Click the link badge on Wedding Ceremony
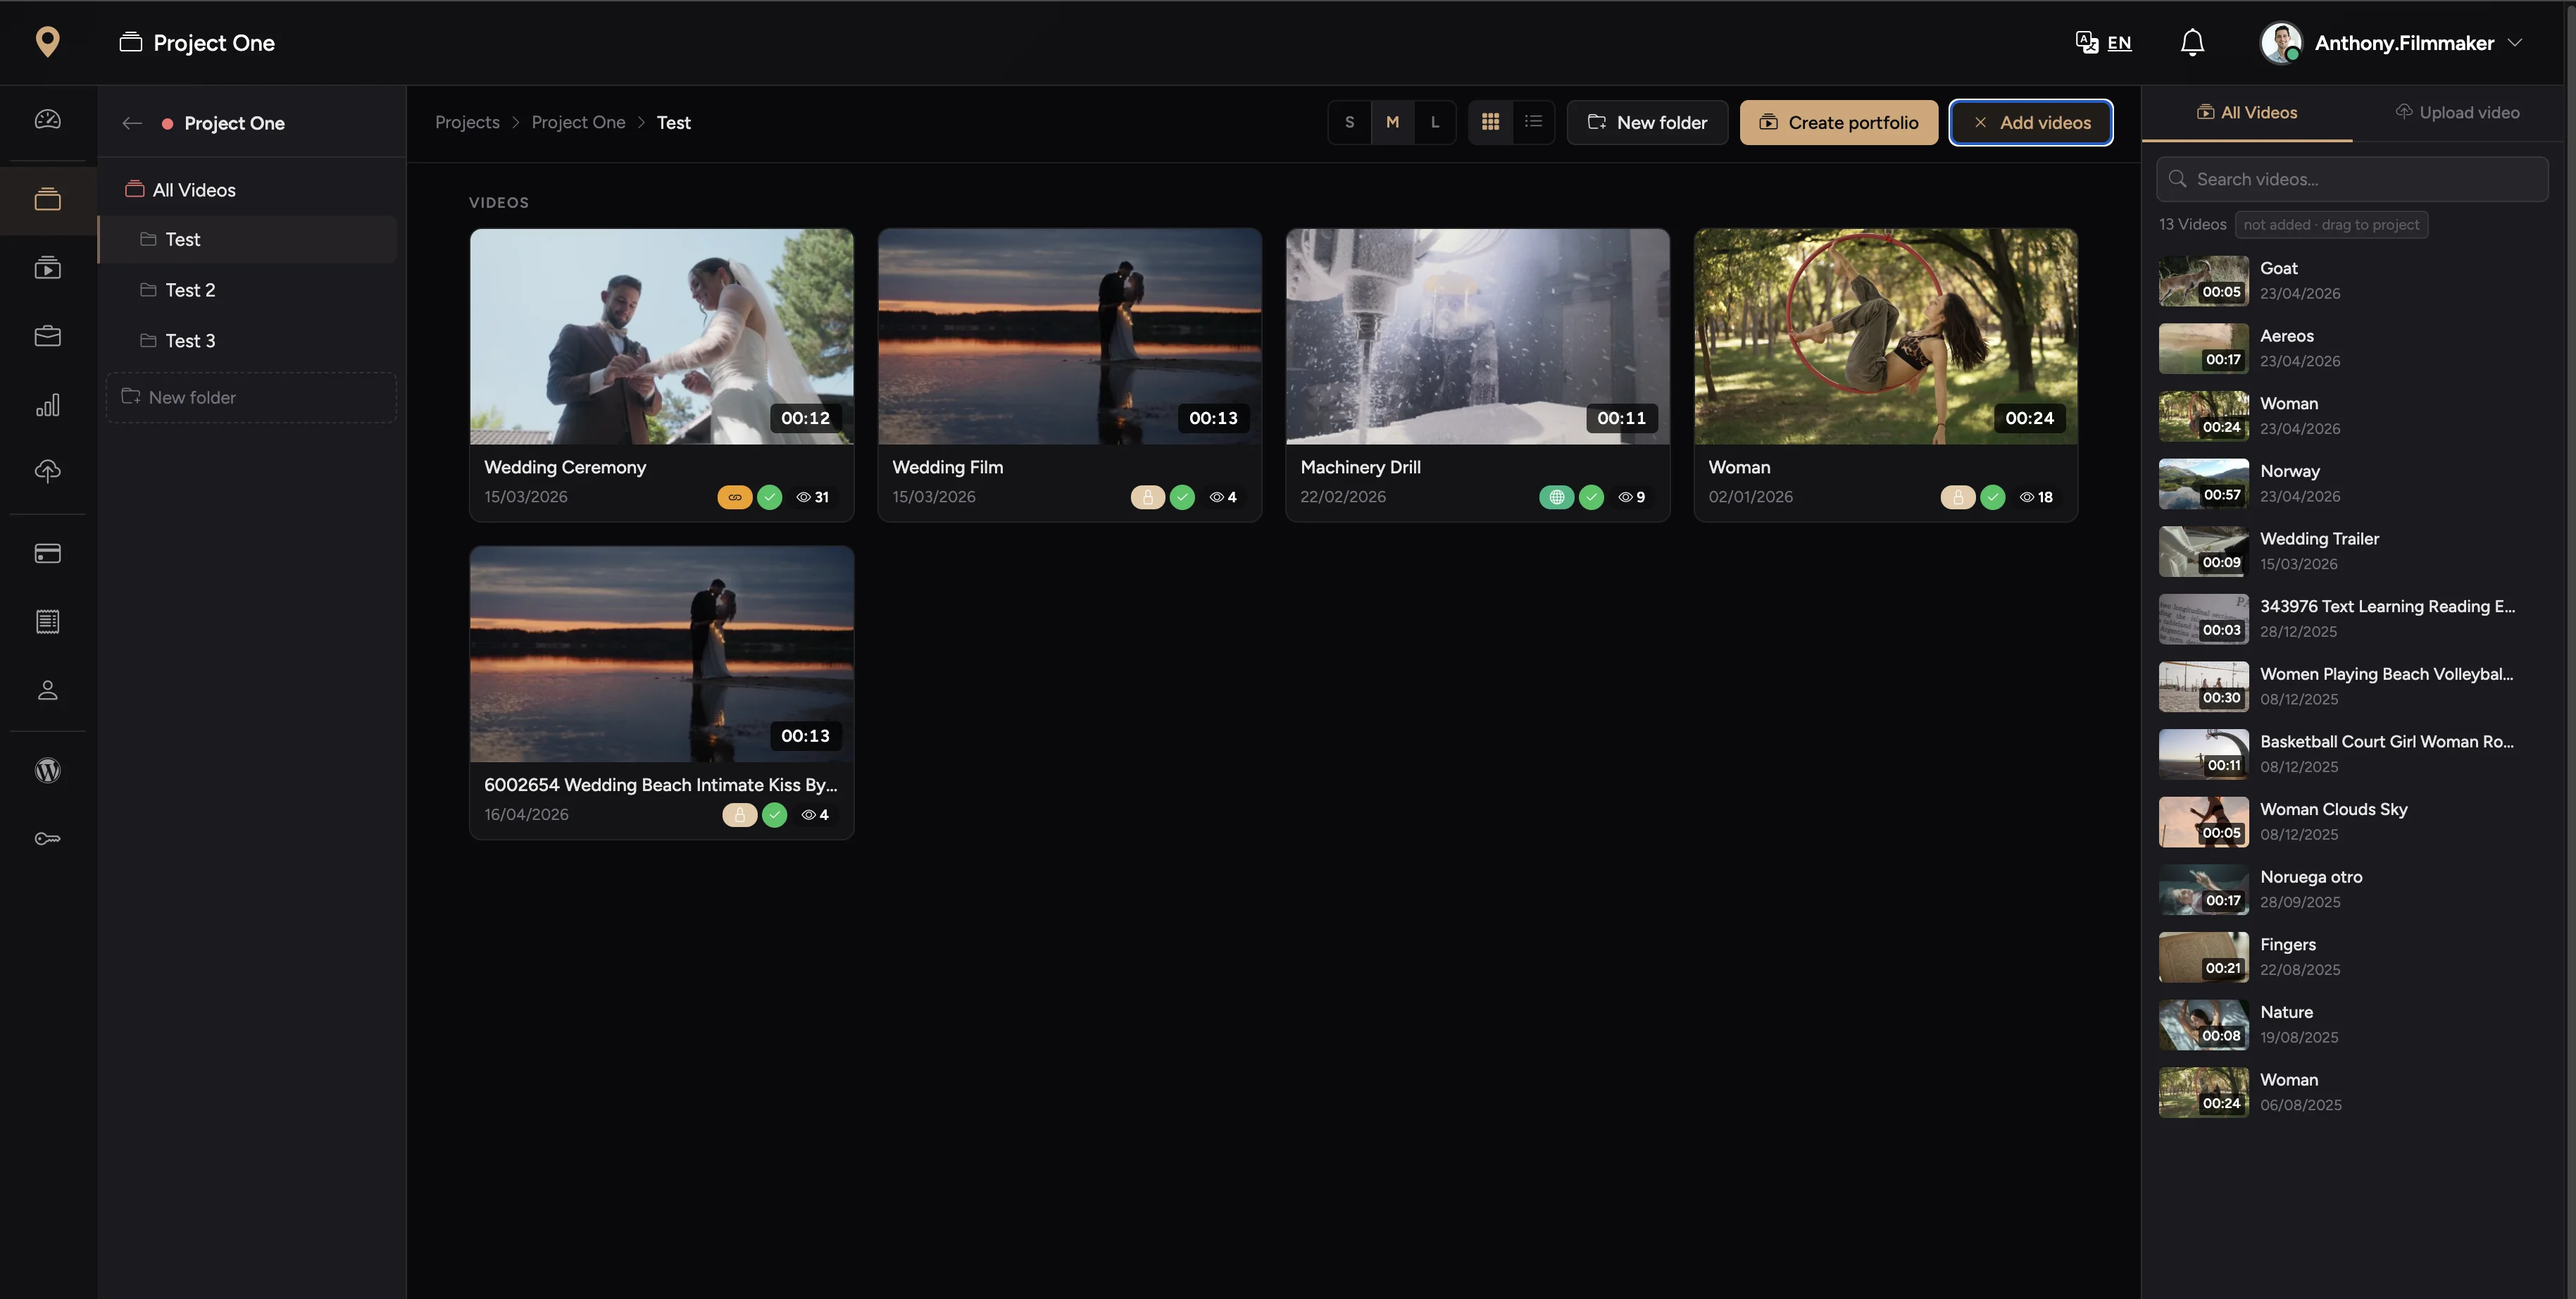The width and height of the screenshot is (2576, 1299). (x=734, y=497)
